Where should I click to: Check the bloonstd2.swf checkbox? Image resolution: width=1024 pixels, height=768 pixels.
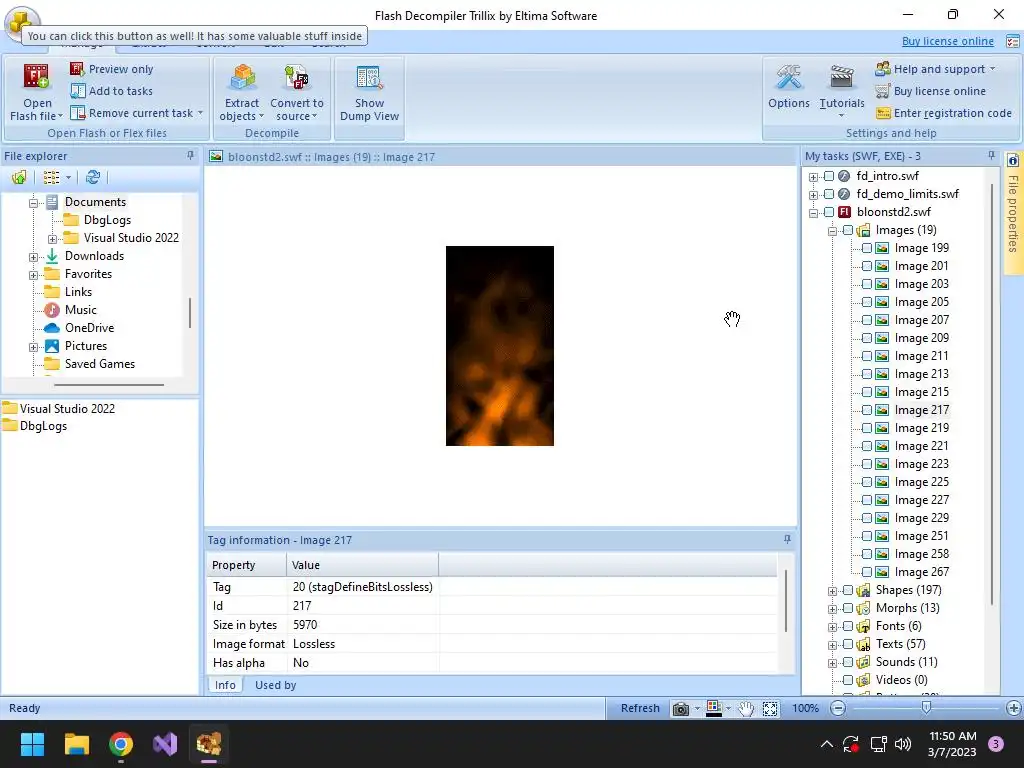[x=829, y=212]
